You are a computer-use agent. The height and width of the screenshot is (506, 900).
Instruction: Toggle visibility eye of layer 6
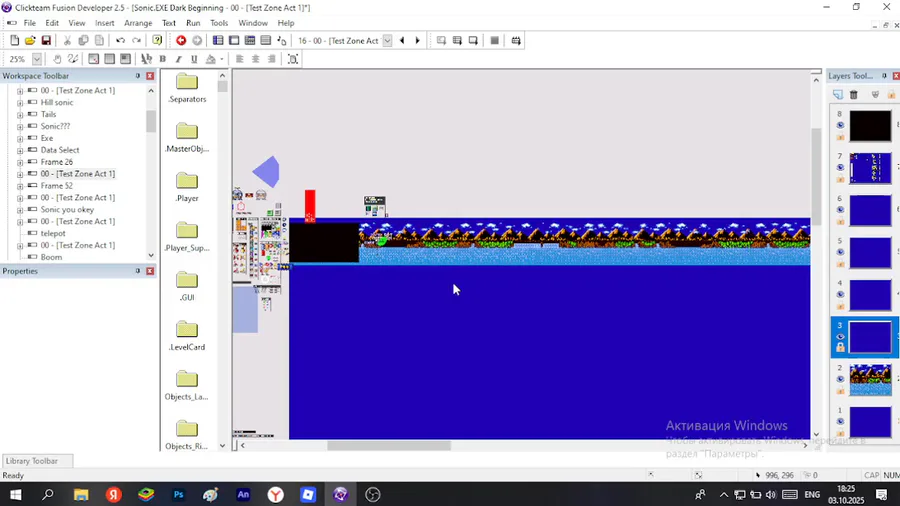pyautogui.click(x=840, y=210)
